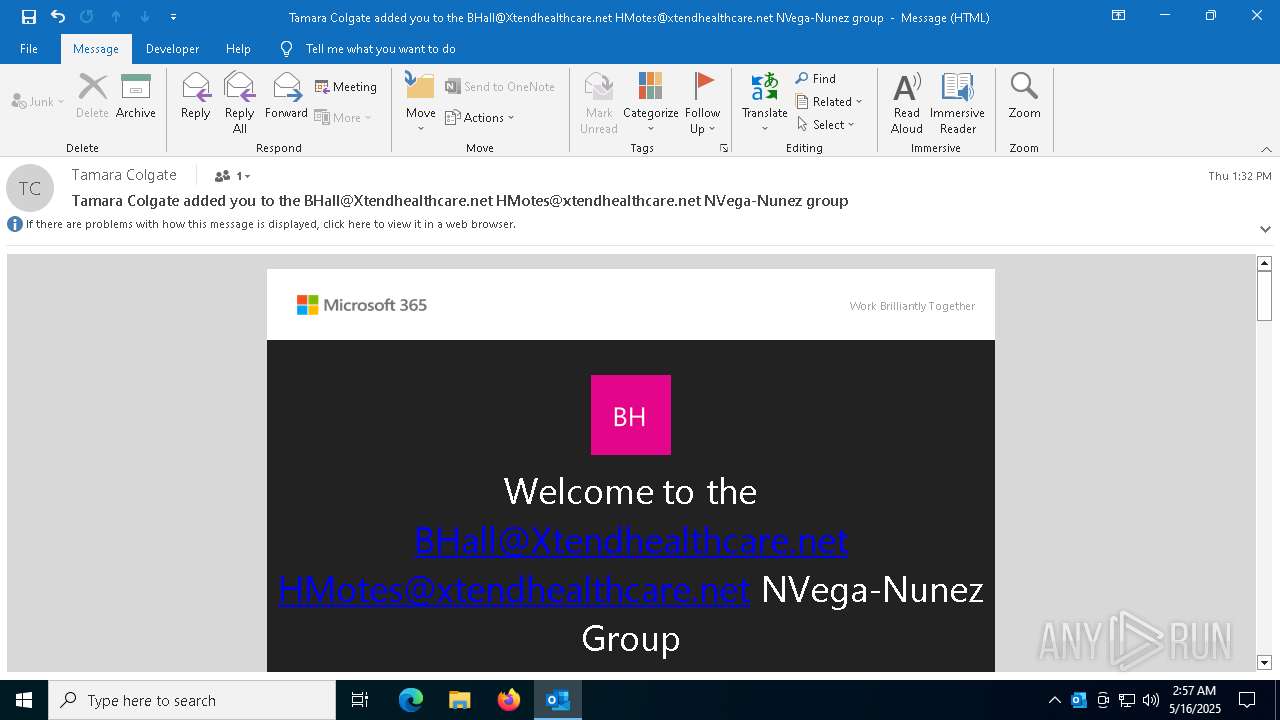The width and height of the screenshot is (1280, 720).
Task: Click Reply All
Action: coord(240,102)
